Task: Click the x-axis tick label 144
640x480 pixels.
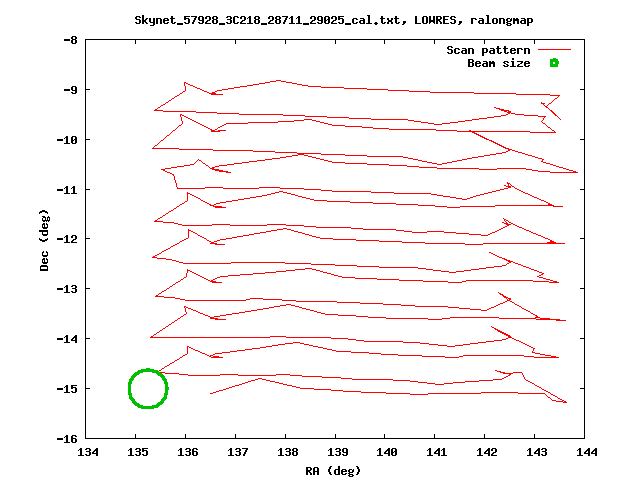Action: 587,452
